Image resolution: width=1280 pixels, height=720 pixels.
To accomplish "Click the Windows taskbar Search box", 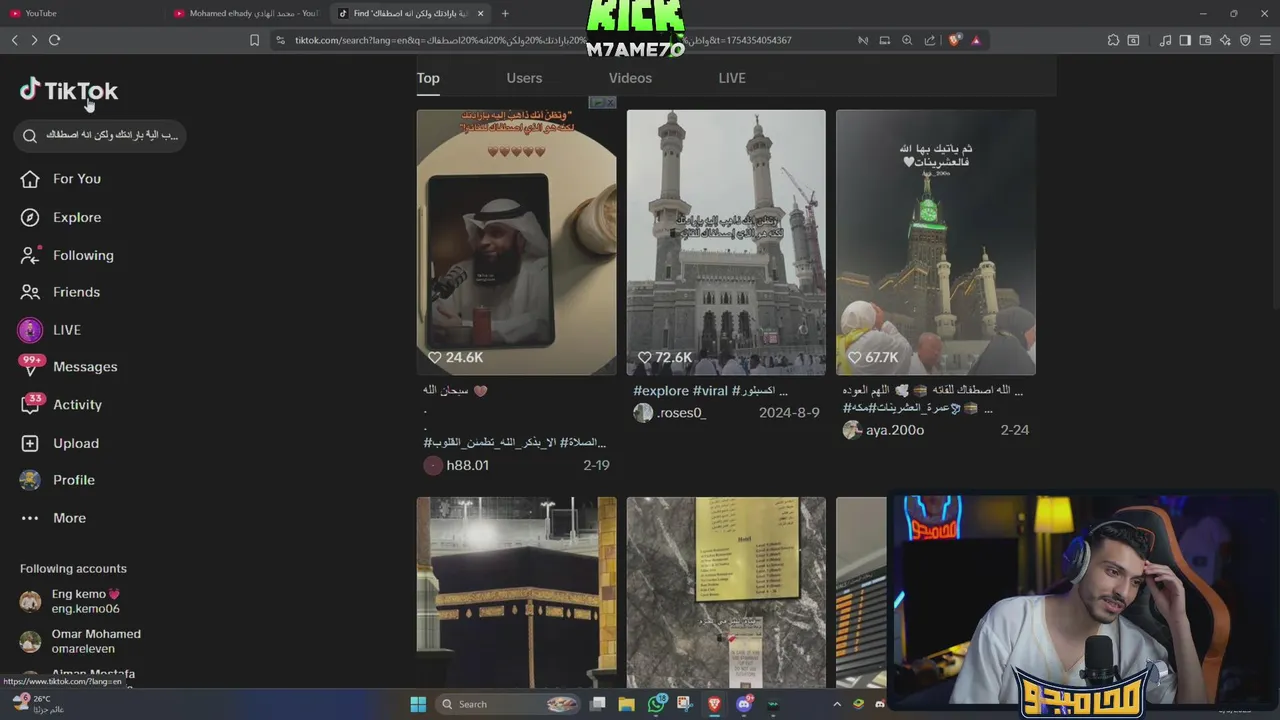I will pos(509,704).
